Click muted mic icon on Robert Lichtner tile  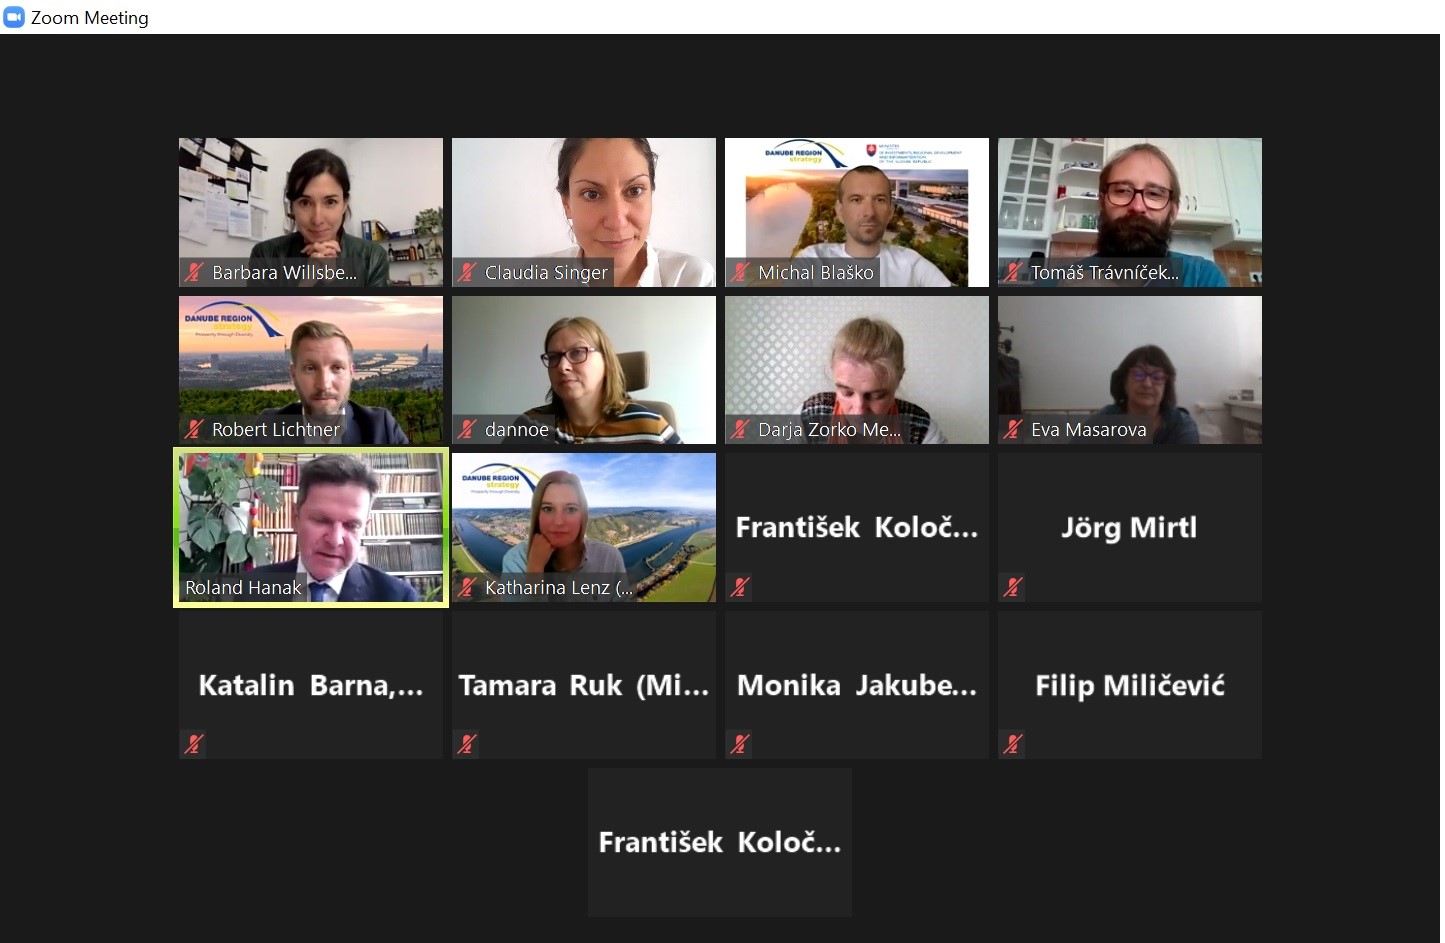(194, 429)
